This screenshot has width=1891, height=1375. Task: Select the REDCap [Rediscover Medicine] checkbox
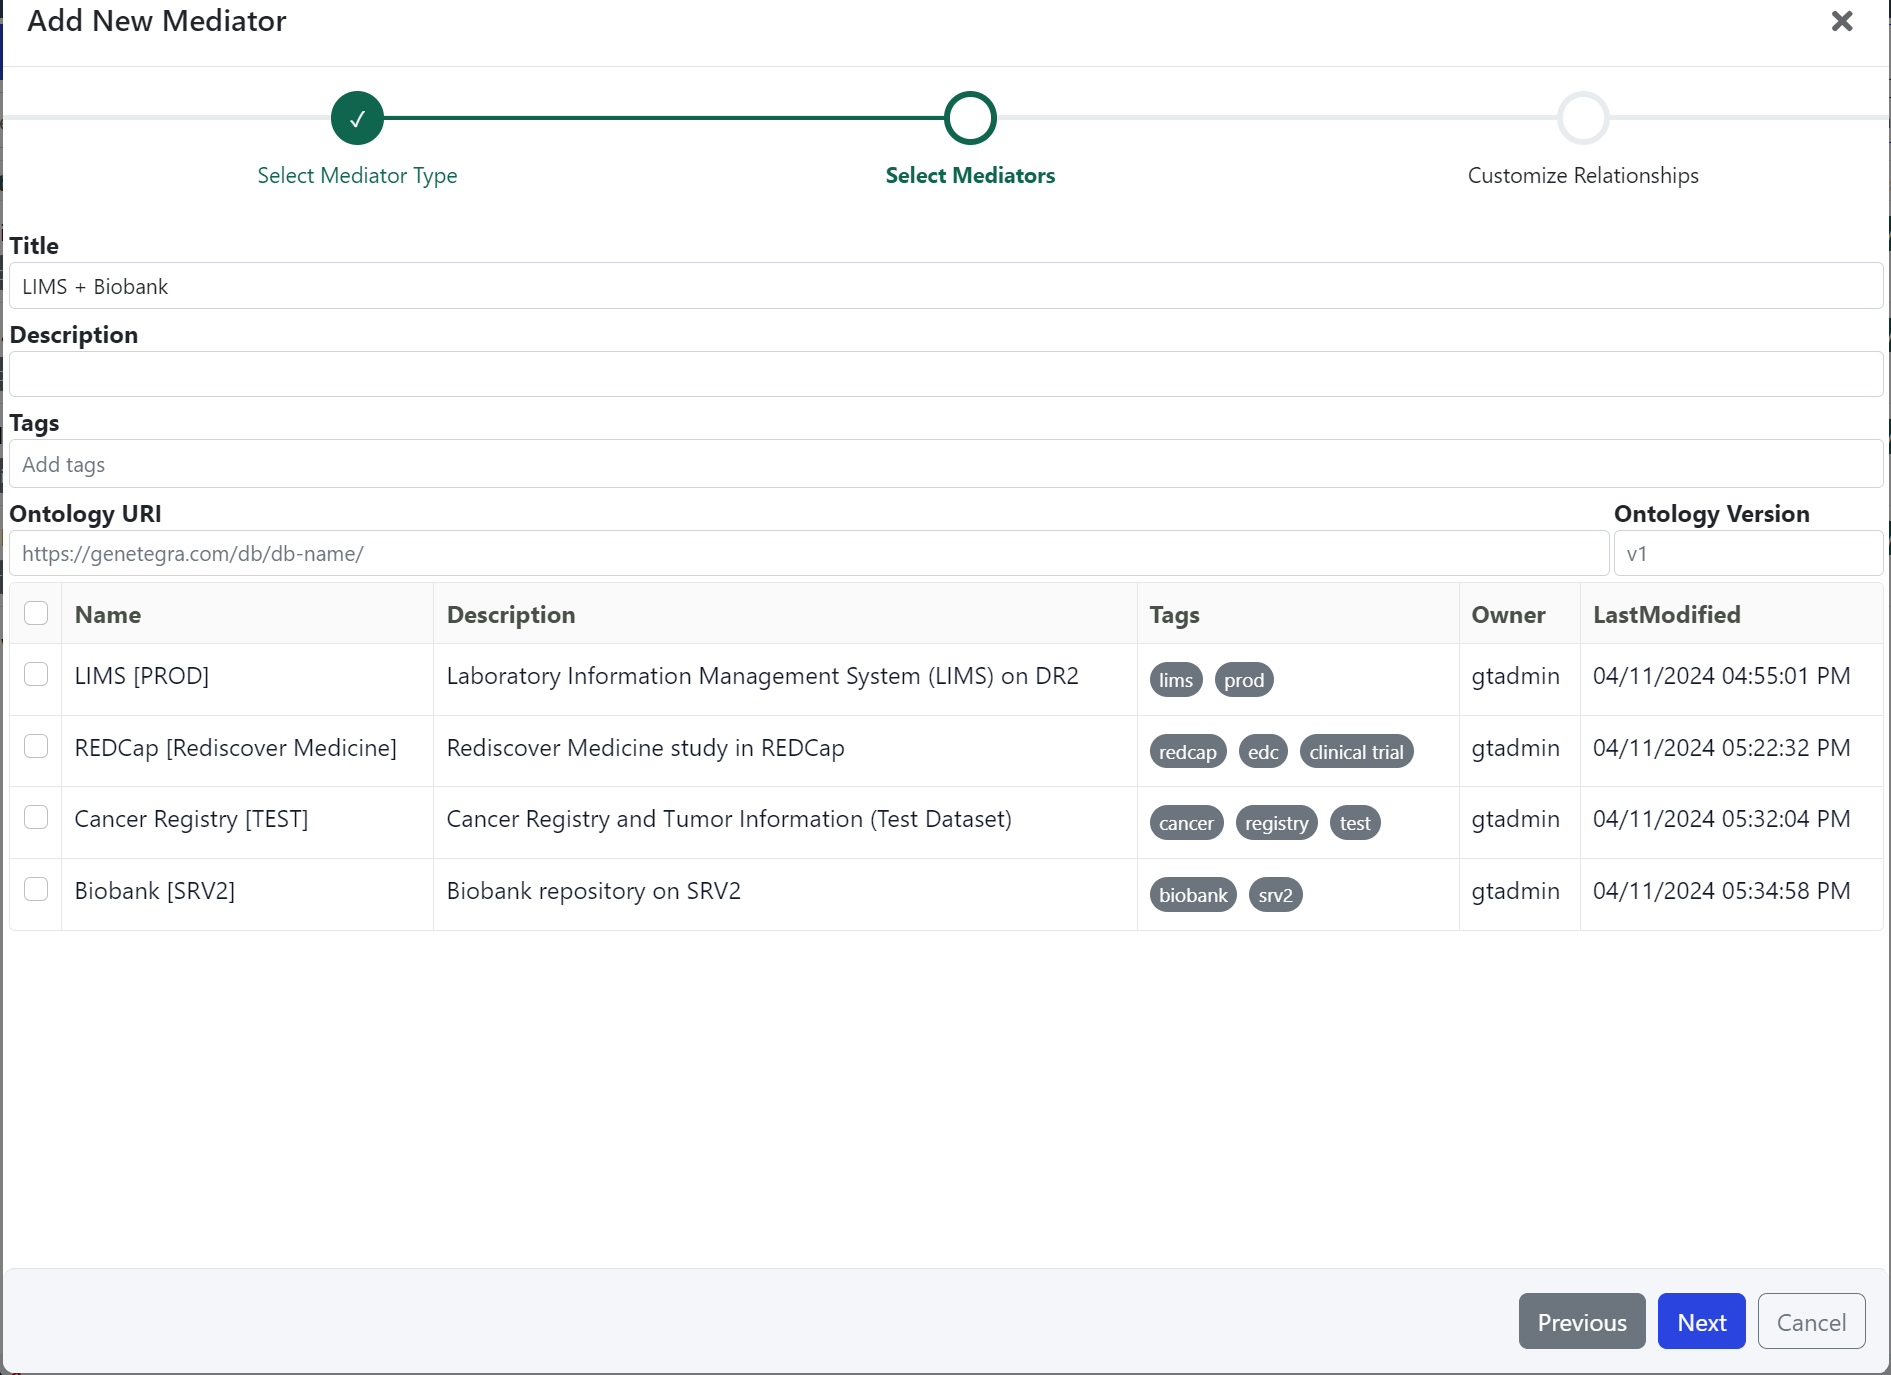click(x=36, y=747)
